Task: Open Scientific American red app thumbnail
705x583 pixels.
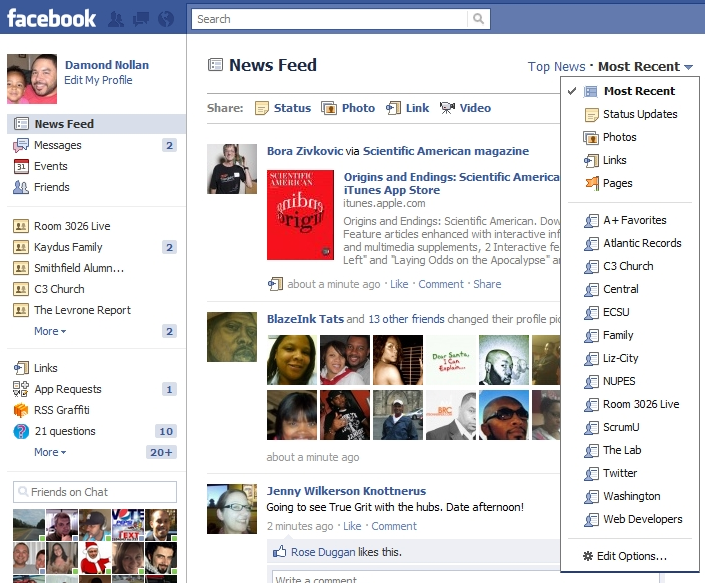Action: coord(300,215)
